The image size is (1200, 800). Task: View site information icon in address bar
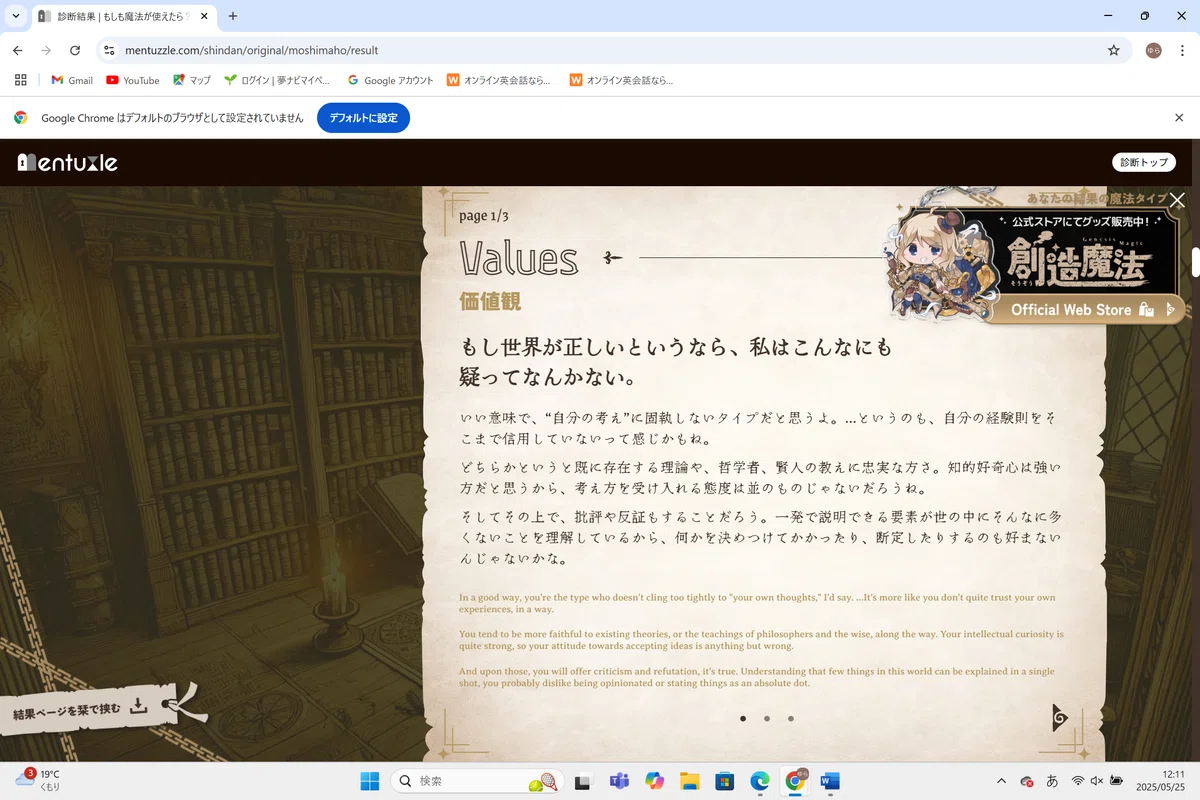pos(109,50)
